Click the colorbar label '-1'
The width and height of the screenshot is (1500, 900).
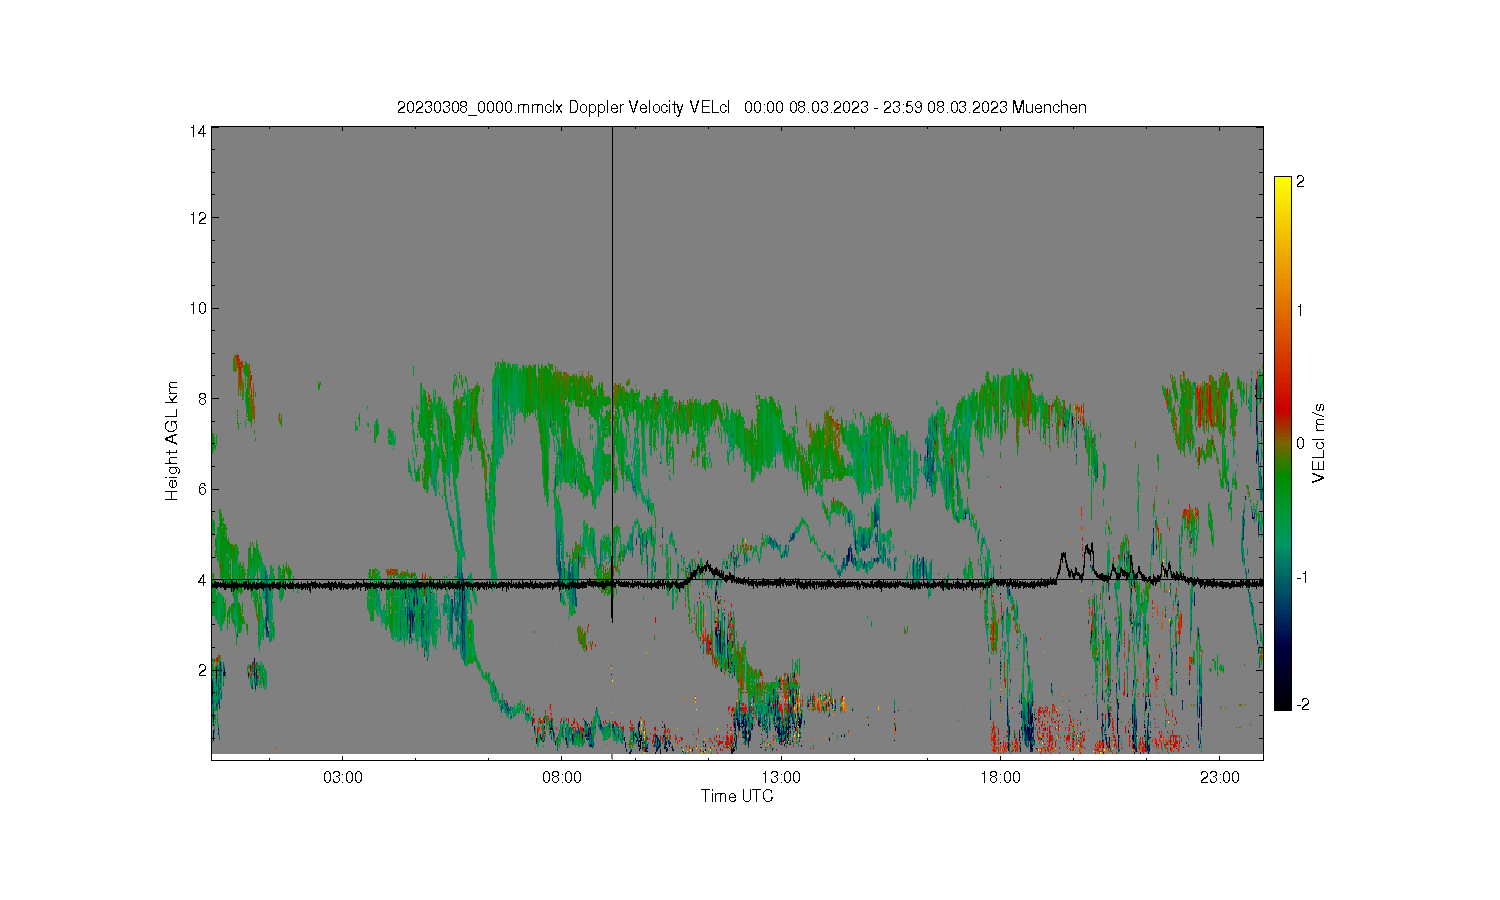click(x=1302, y=578)
